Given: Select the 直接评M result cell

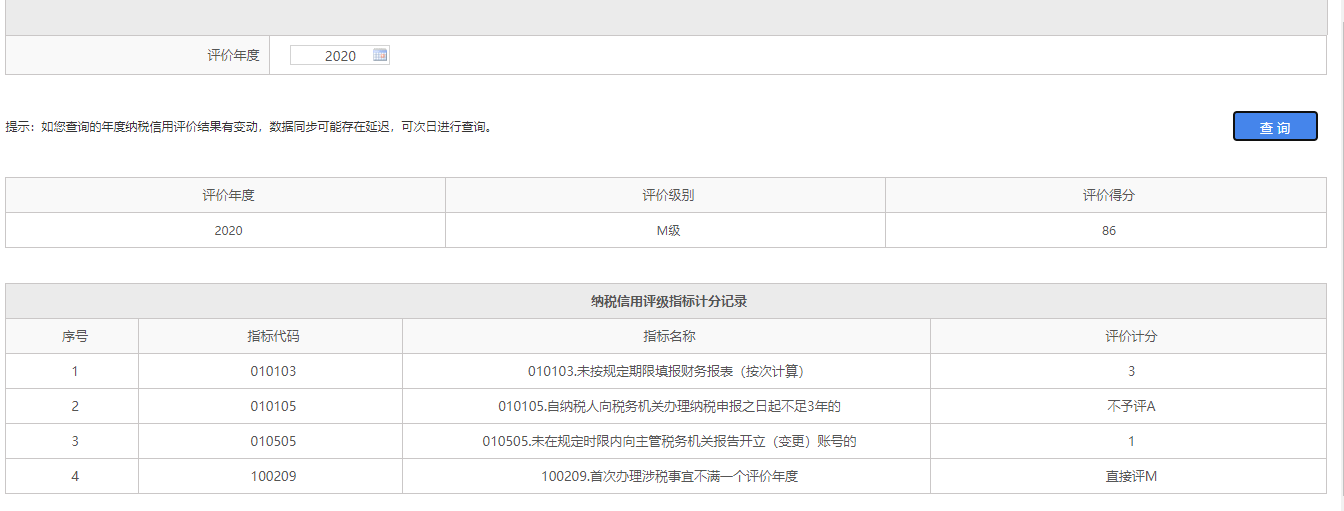Looking at the screenshot, I should pos(1131,476).
